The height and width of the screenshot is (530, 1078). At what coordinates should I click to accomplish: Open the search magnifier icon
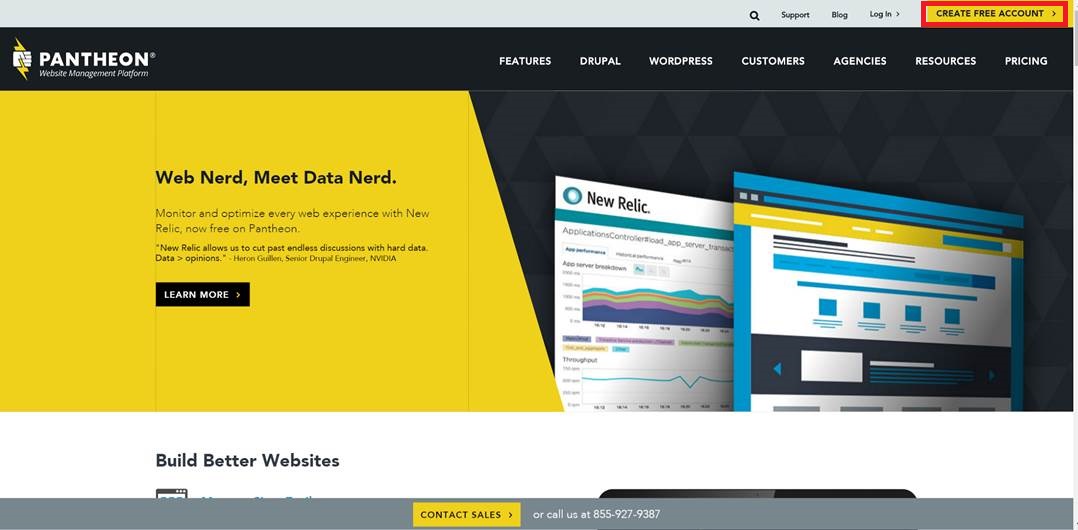(x=754, y=15)
